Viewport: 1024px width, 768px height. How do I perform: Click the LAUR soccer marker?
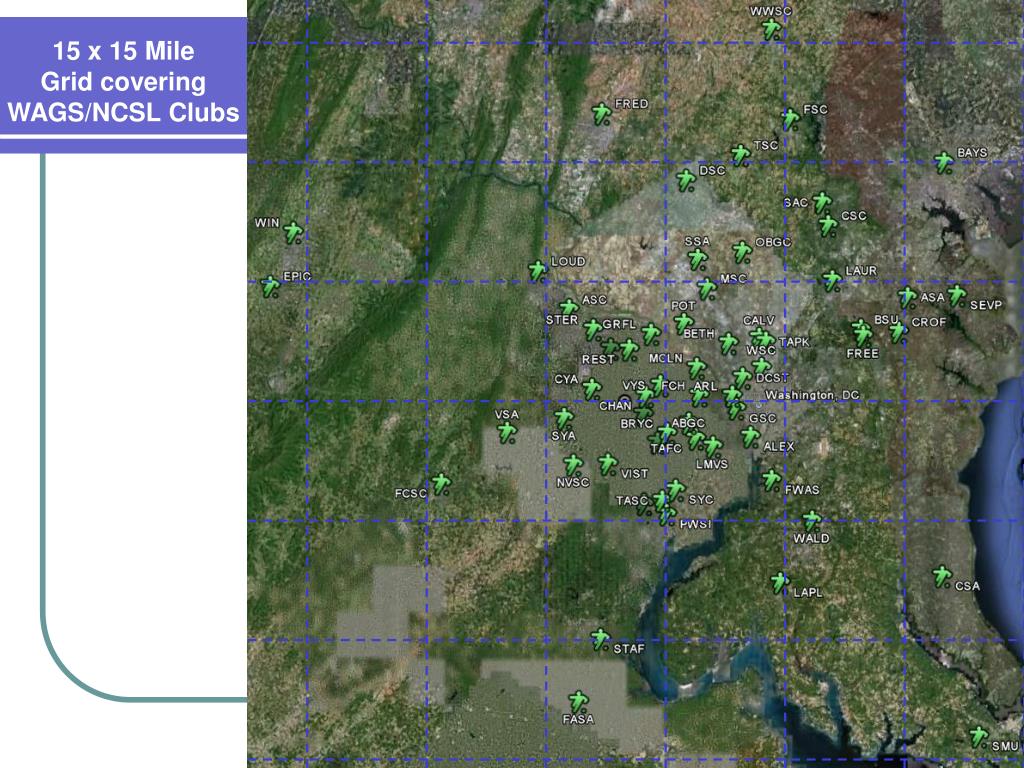point(832,281)
